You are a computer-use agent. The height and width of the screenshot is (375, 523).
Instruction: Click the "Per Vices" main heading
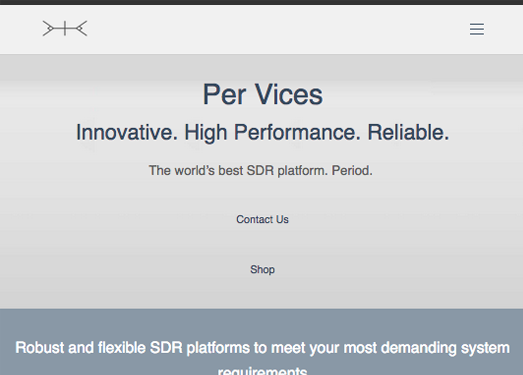tap(263, 94)
